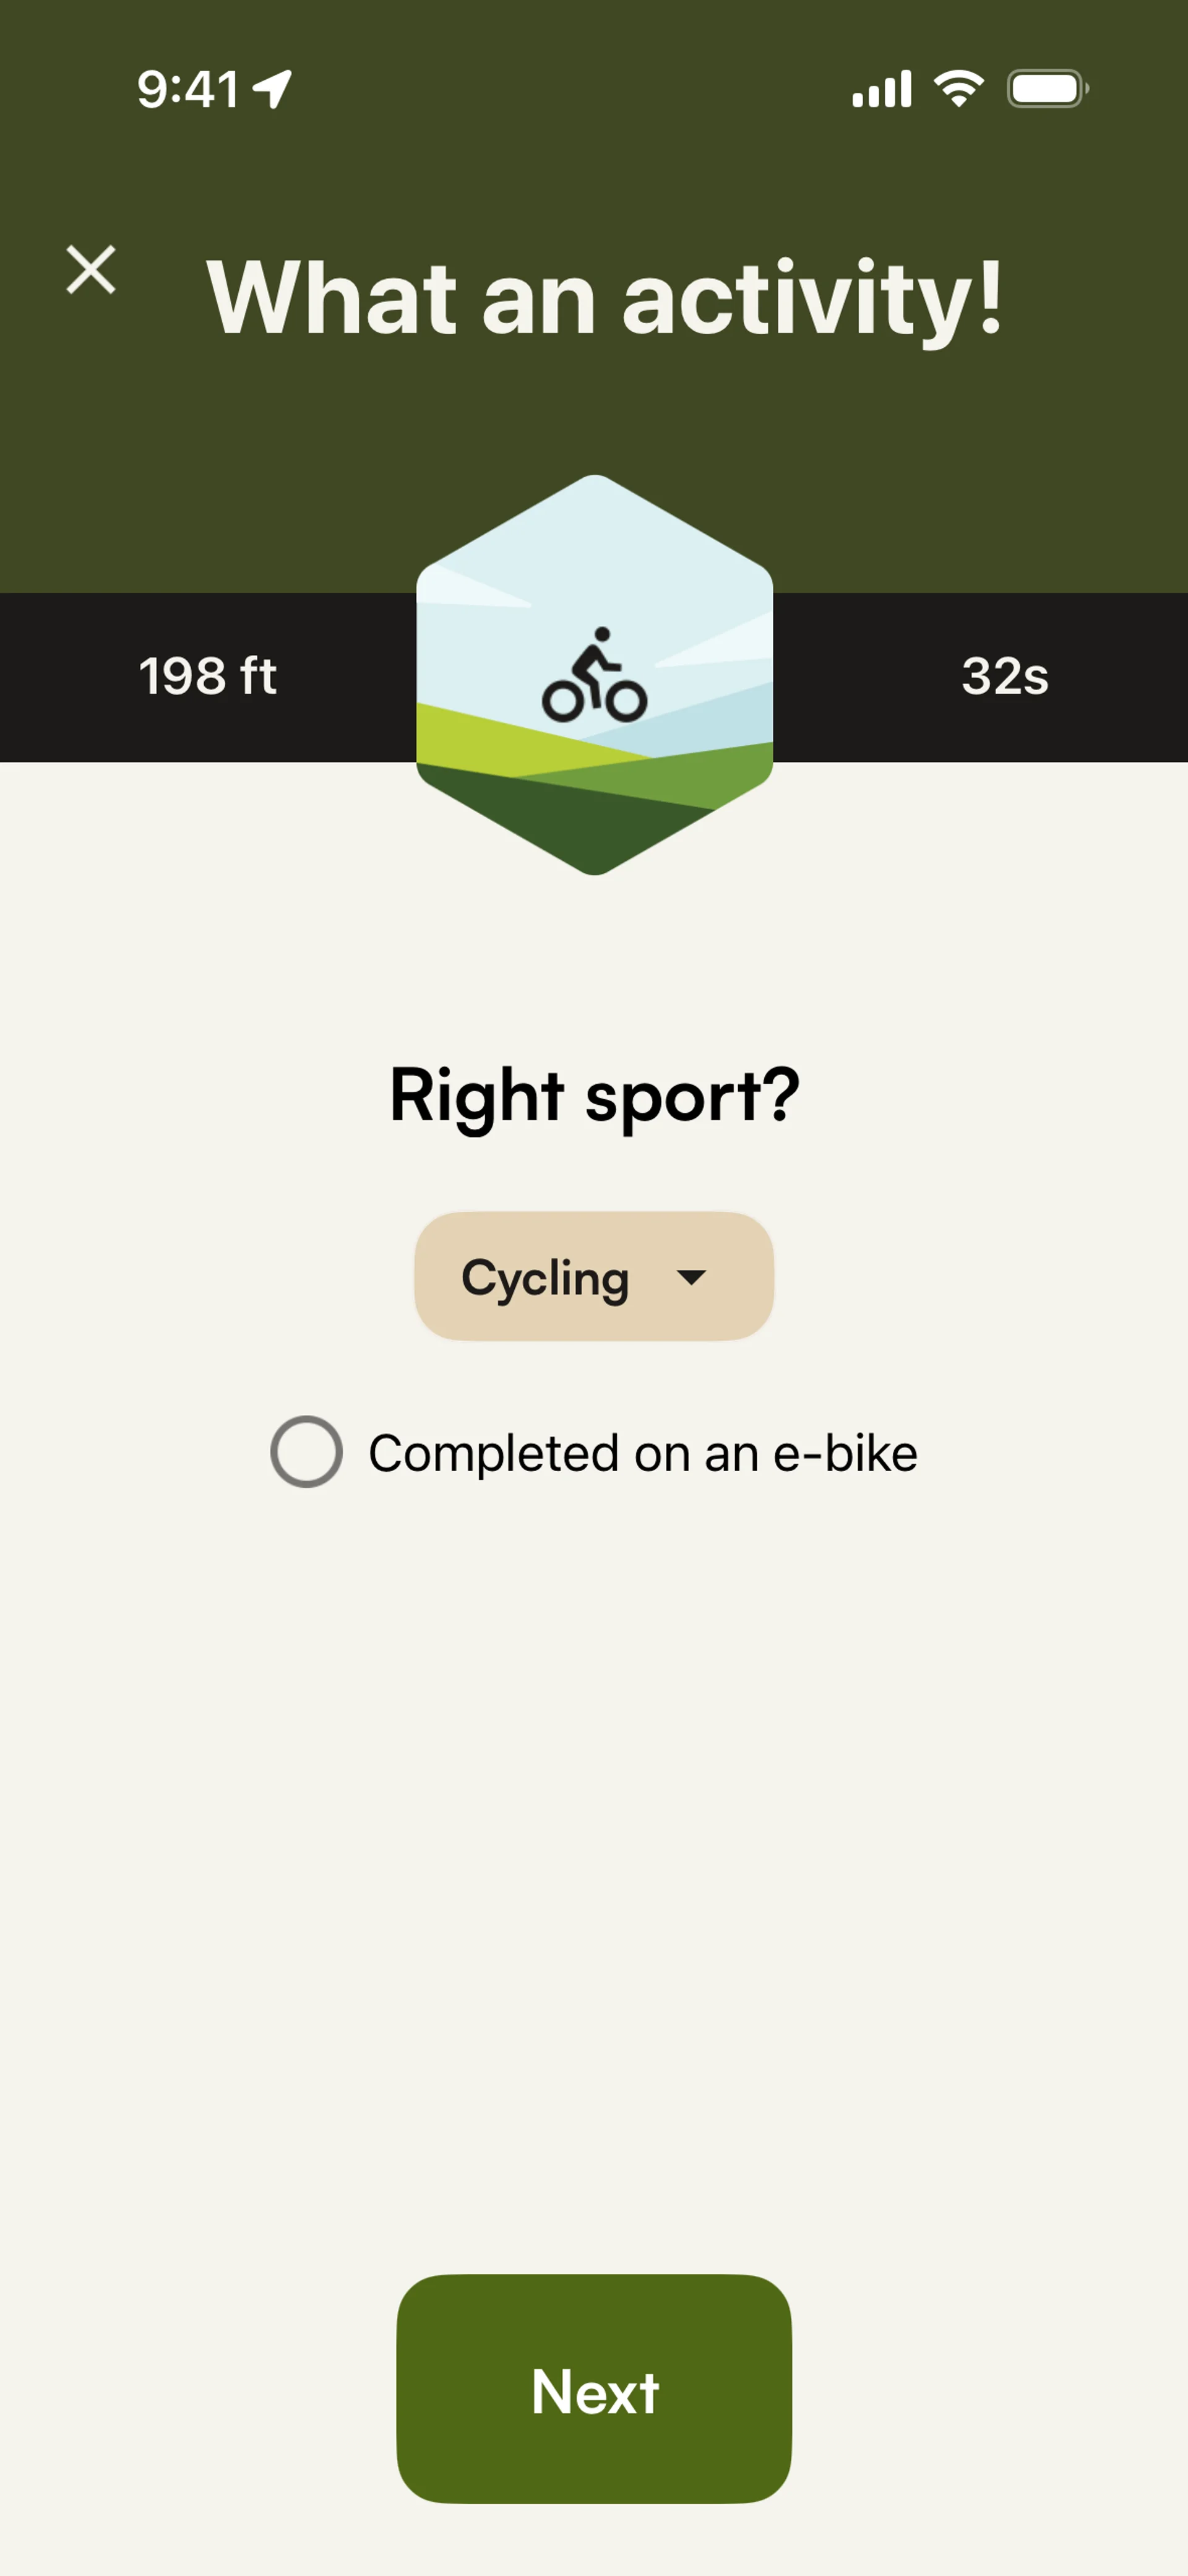The height and width of the screenshot is (2576, 1188).
Task: Tap the cyclist icon in the badge
Action: pos(594,676)
